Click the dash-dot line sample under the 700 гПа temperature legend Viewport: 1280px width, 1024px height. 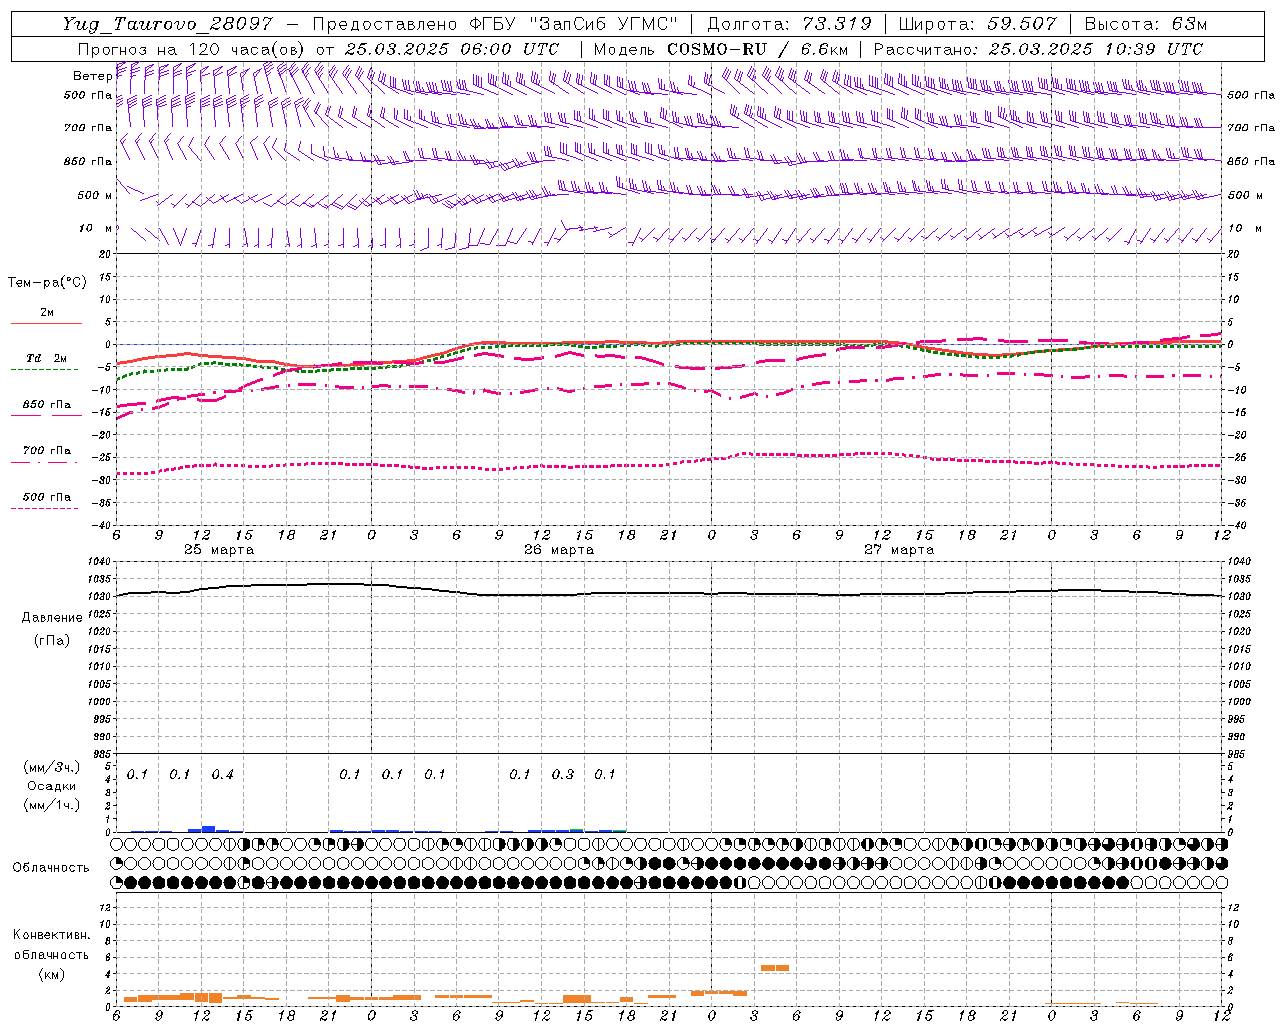[x=45, y=462]
